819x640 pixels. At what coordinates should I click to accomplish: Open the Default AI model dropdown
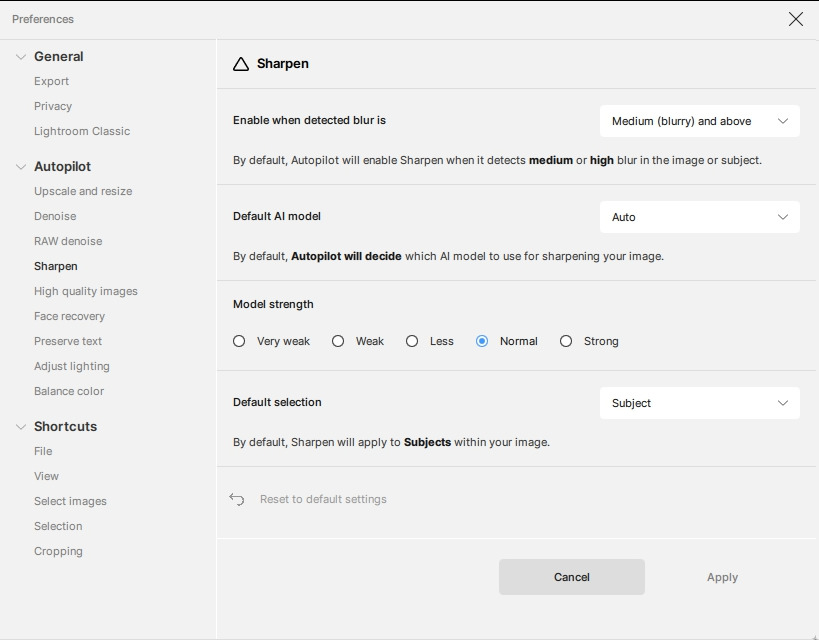[699, 217]
